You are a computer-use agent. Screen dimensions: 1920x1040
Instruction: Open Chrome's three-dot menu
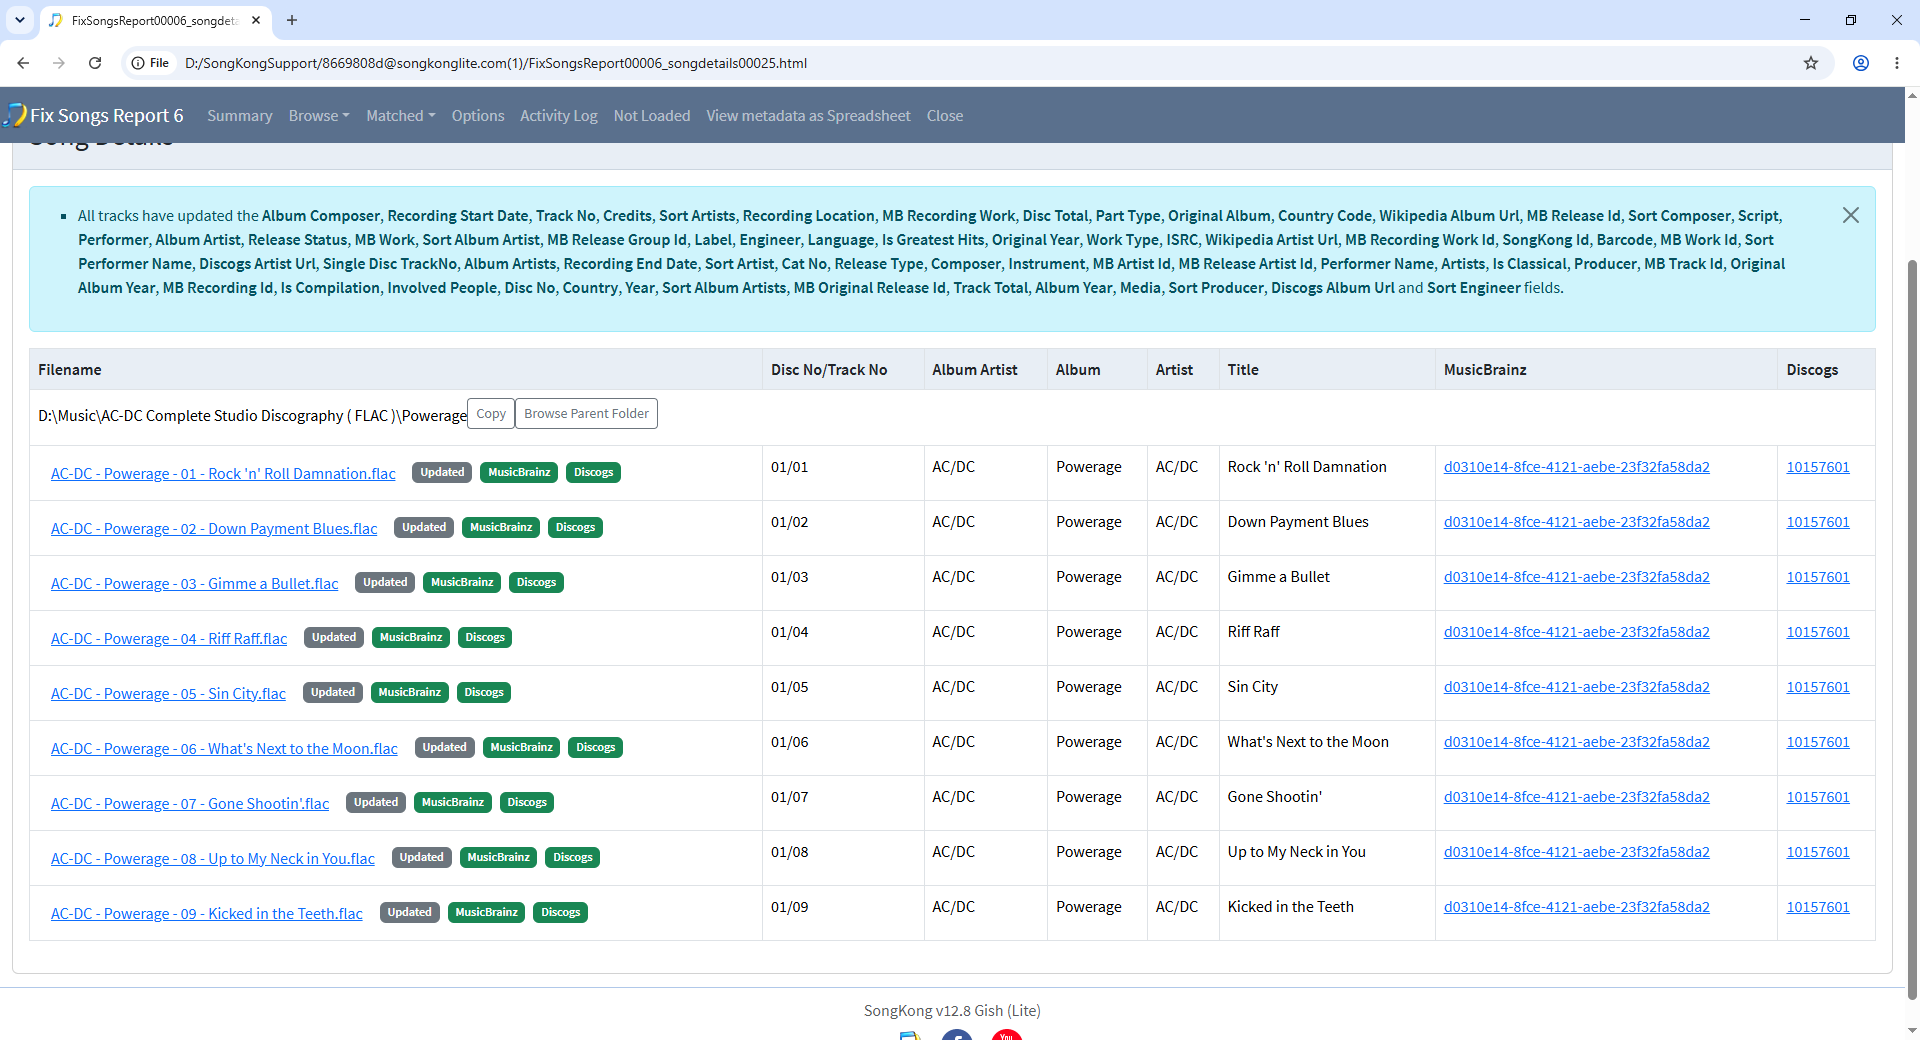[1897, 63]
